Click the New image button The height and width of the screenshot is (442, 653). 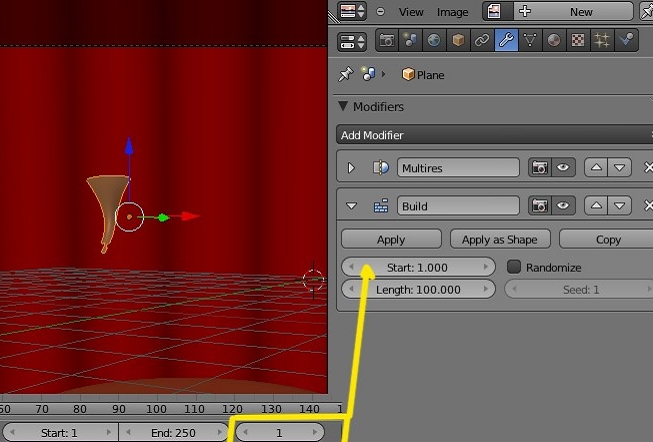[581, 12]
